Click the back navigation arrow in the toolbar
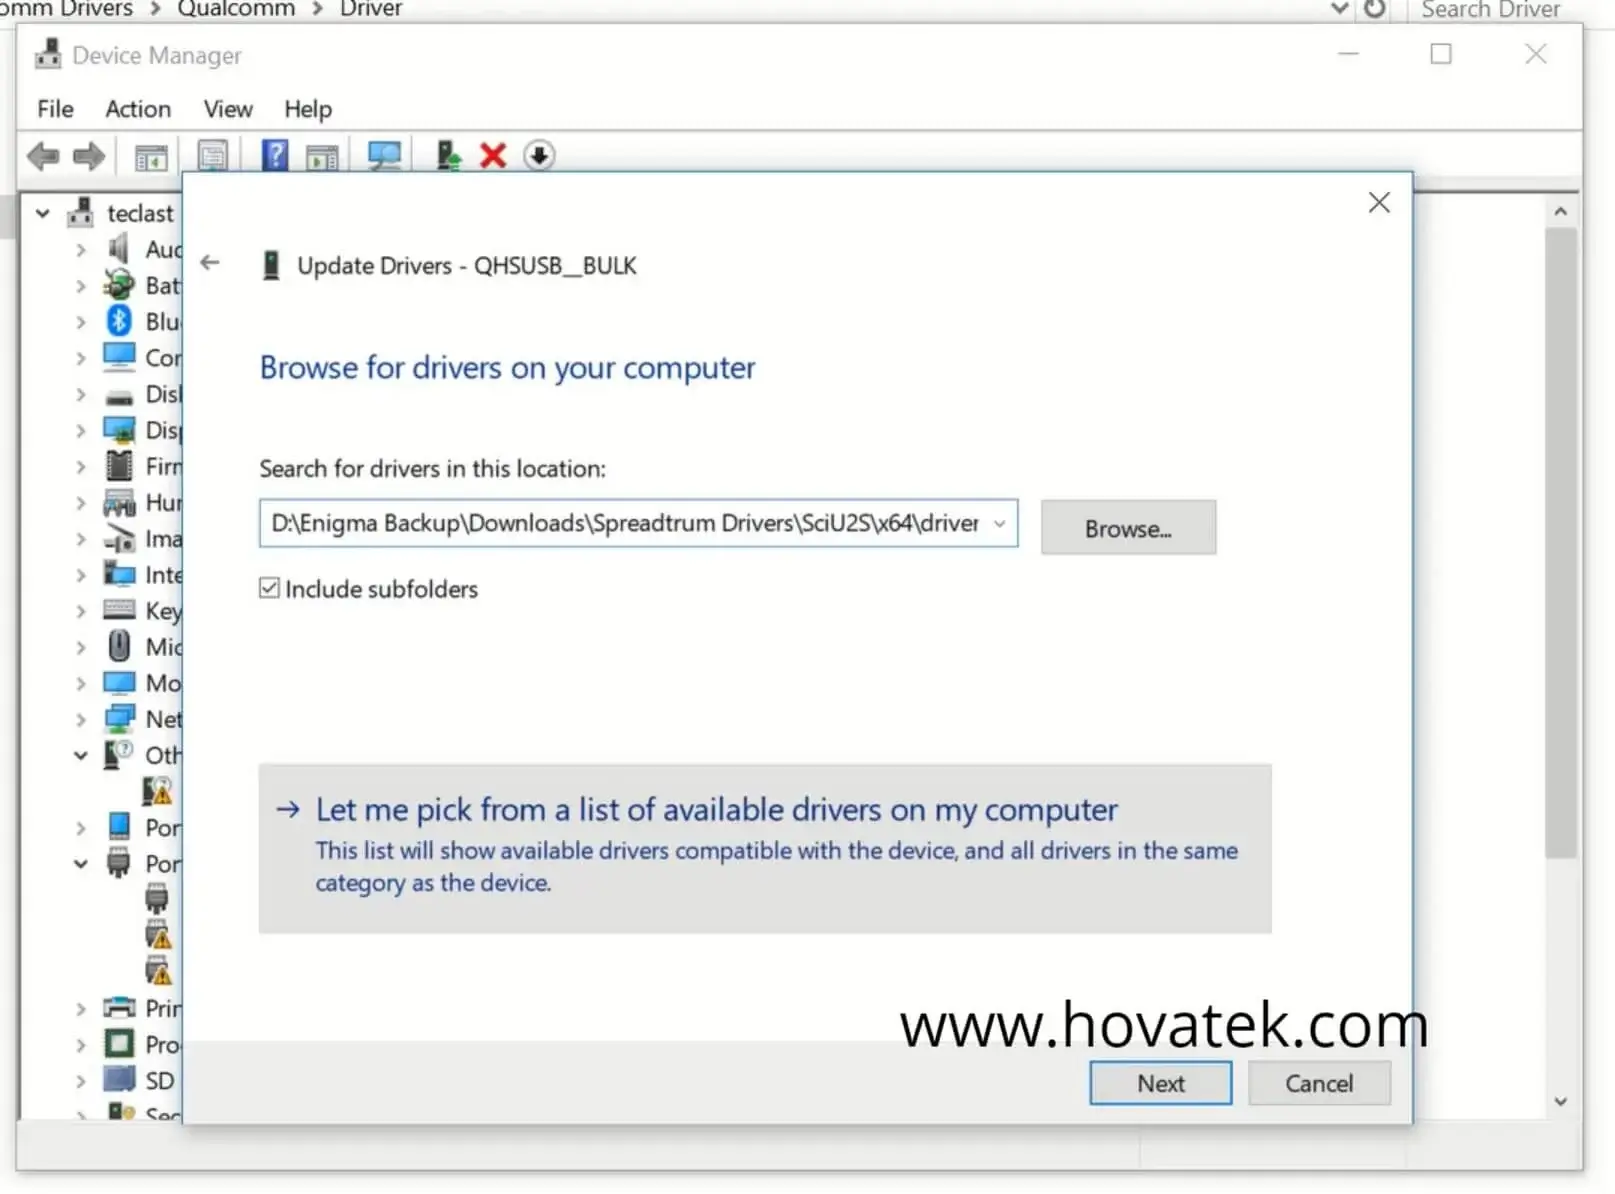Viewport: 1615px width, 1194px height. [41, 155]
